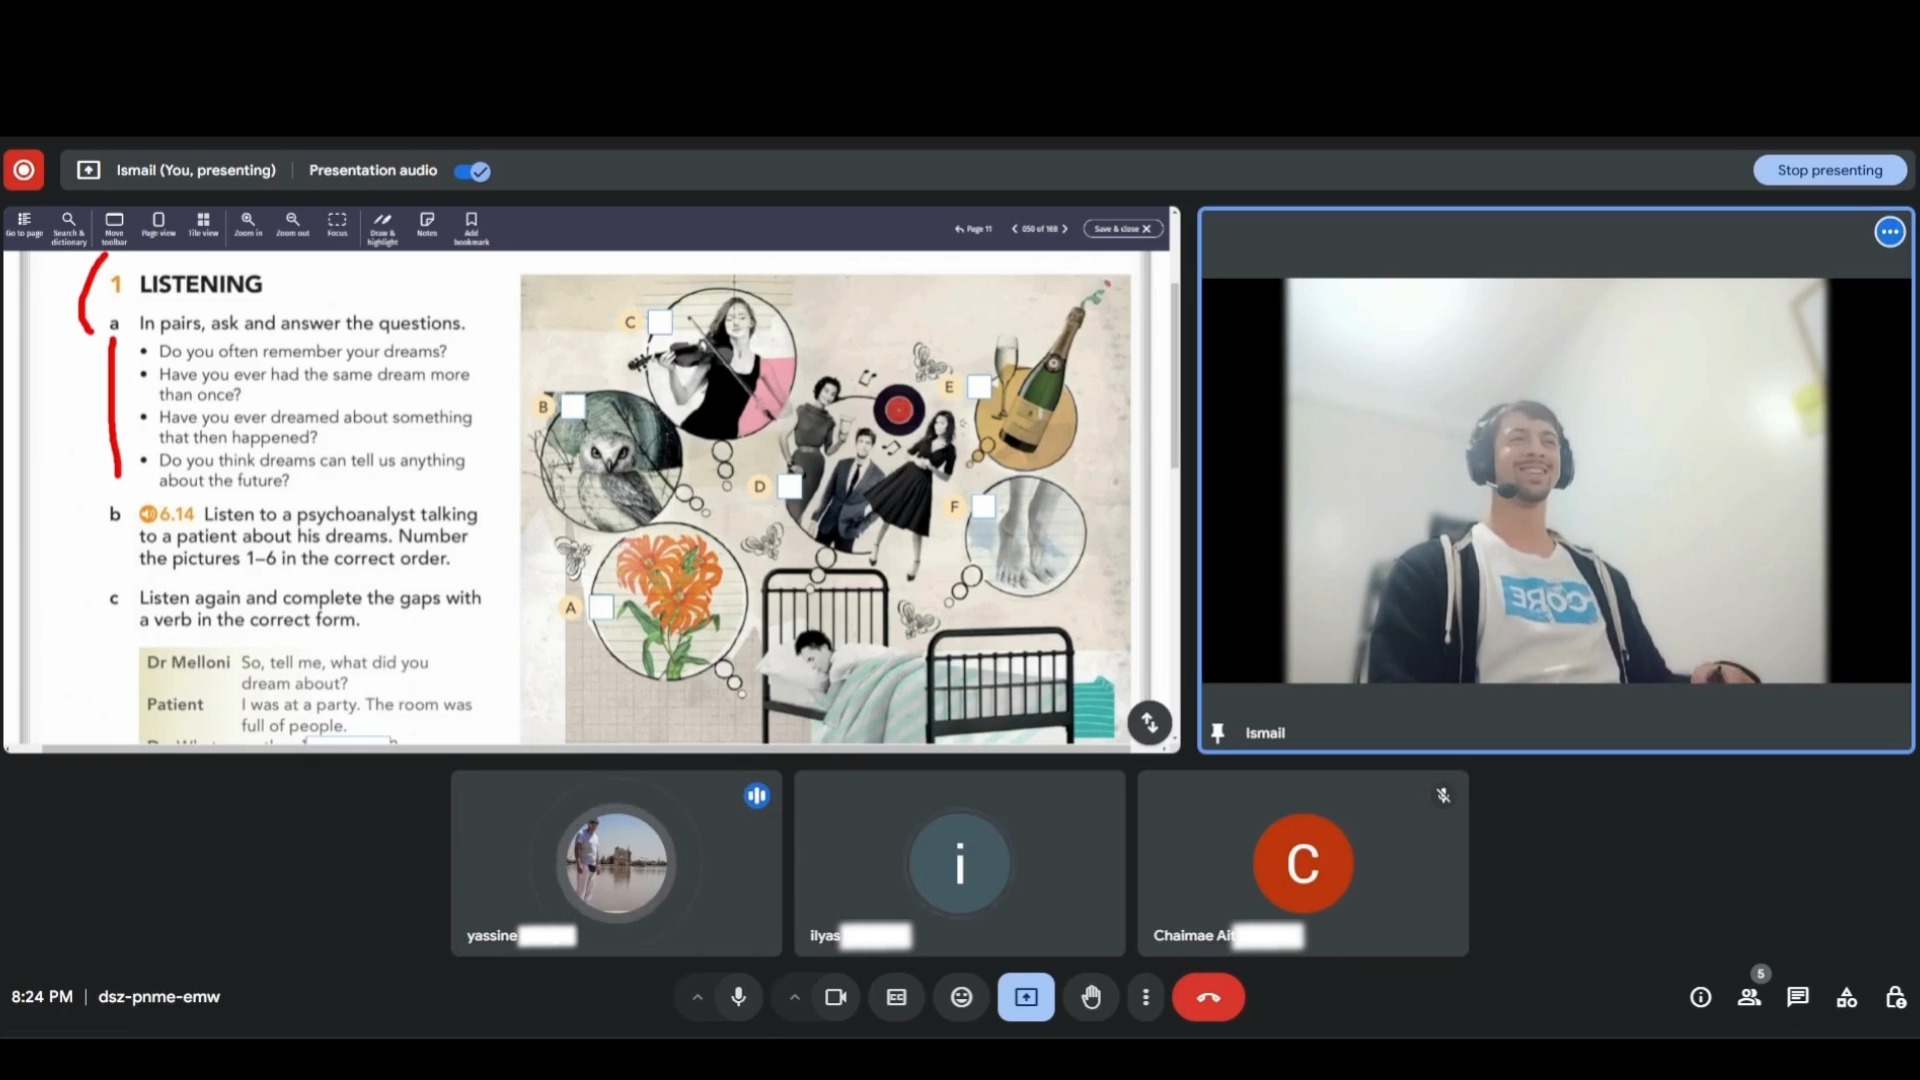Toggle captions
The image size is (1920, 1080).
point(897,997)
